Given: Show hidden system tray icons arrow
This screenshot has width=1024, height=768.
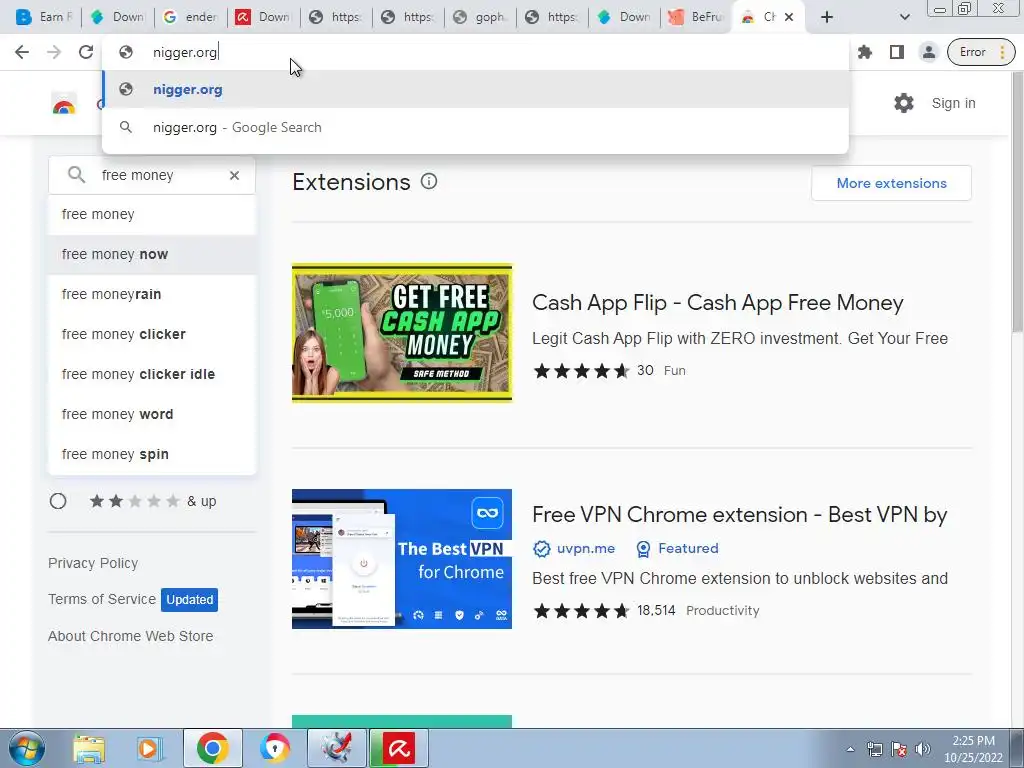Looking at the screenshot, I should (850, 749).
